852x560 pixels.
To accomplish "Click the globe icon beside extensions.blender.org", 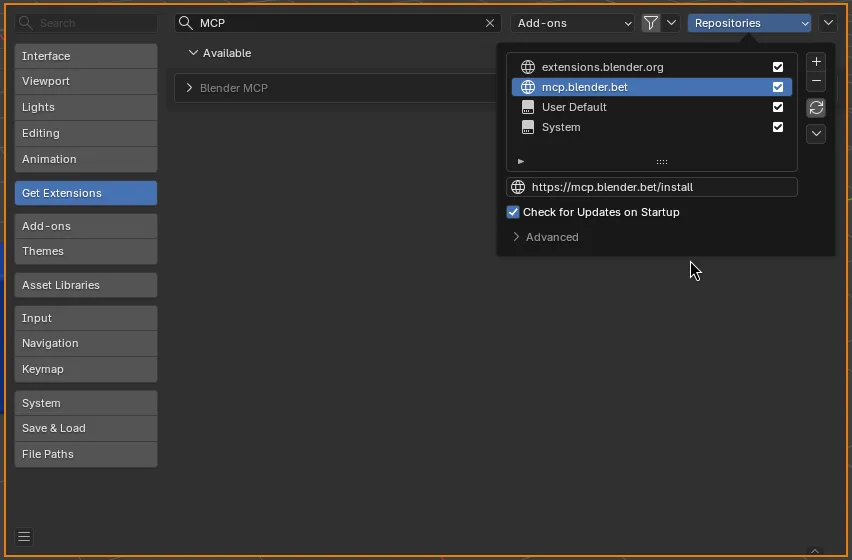I will point(528,67).
